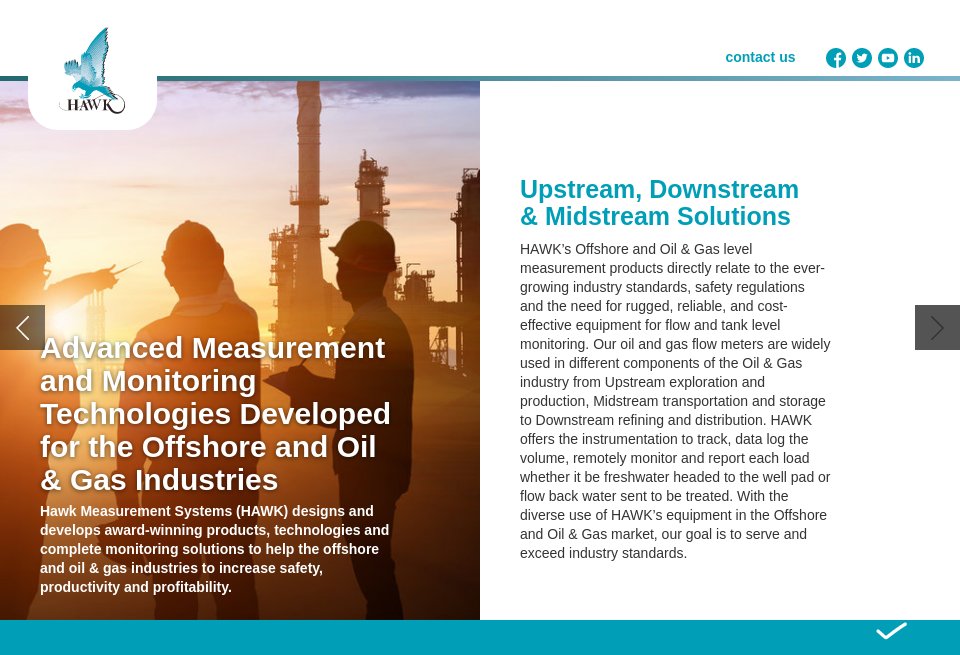Click the white checkmark scroll indicator

pos(891,631)
